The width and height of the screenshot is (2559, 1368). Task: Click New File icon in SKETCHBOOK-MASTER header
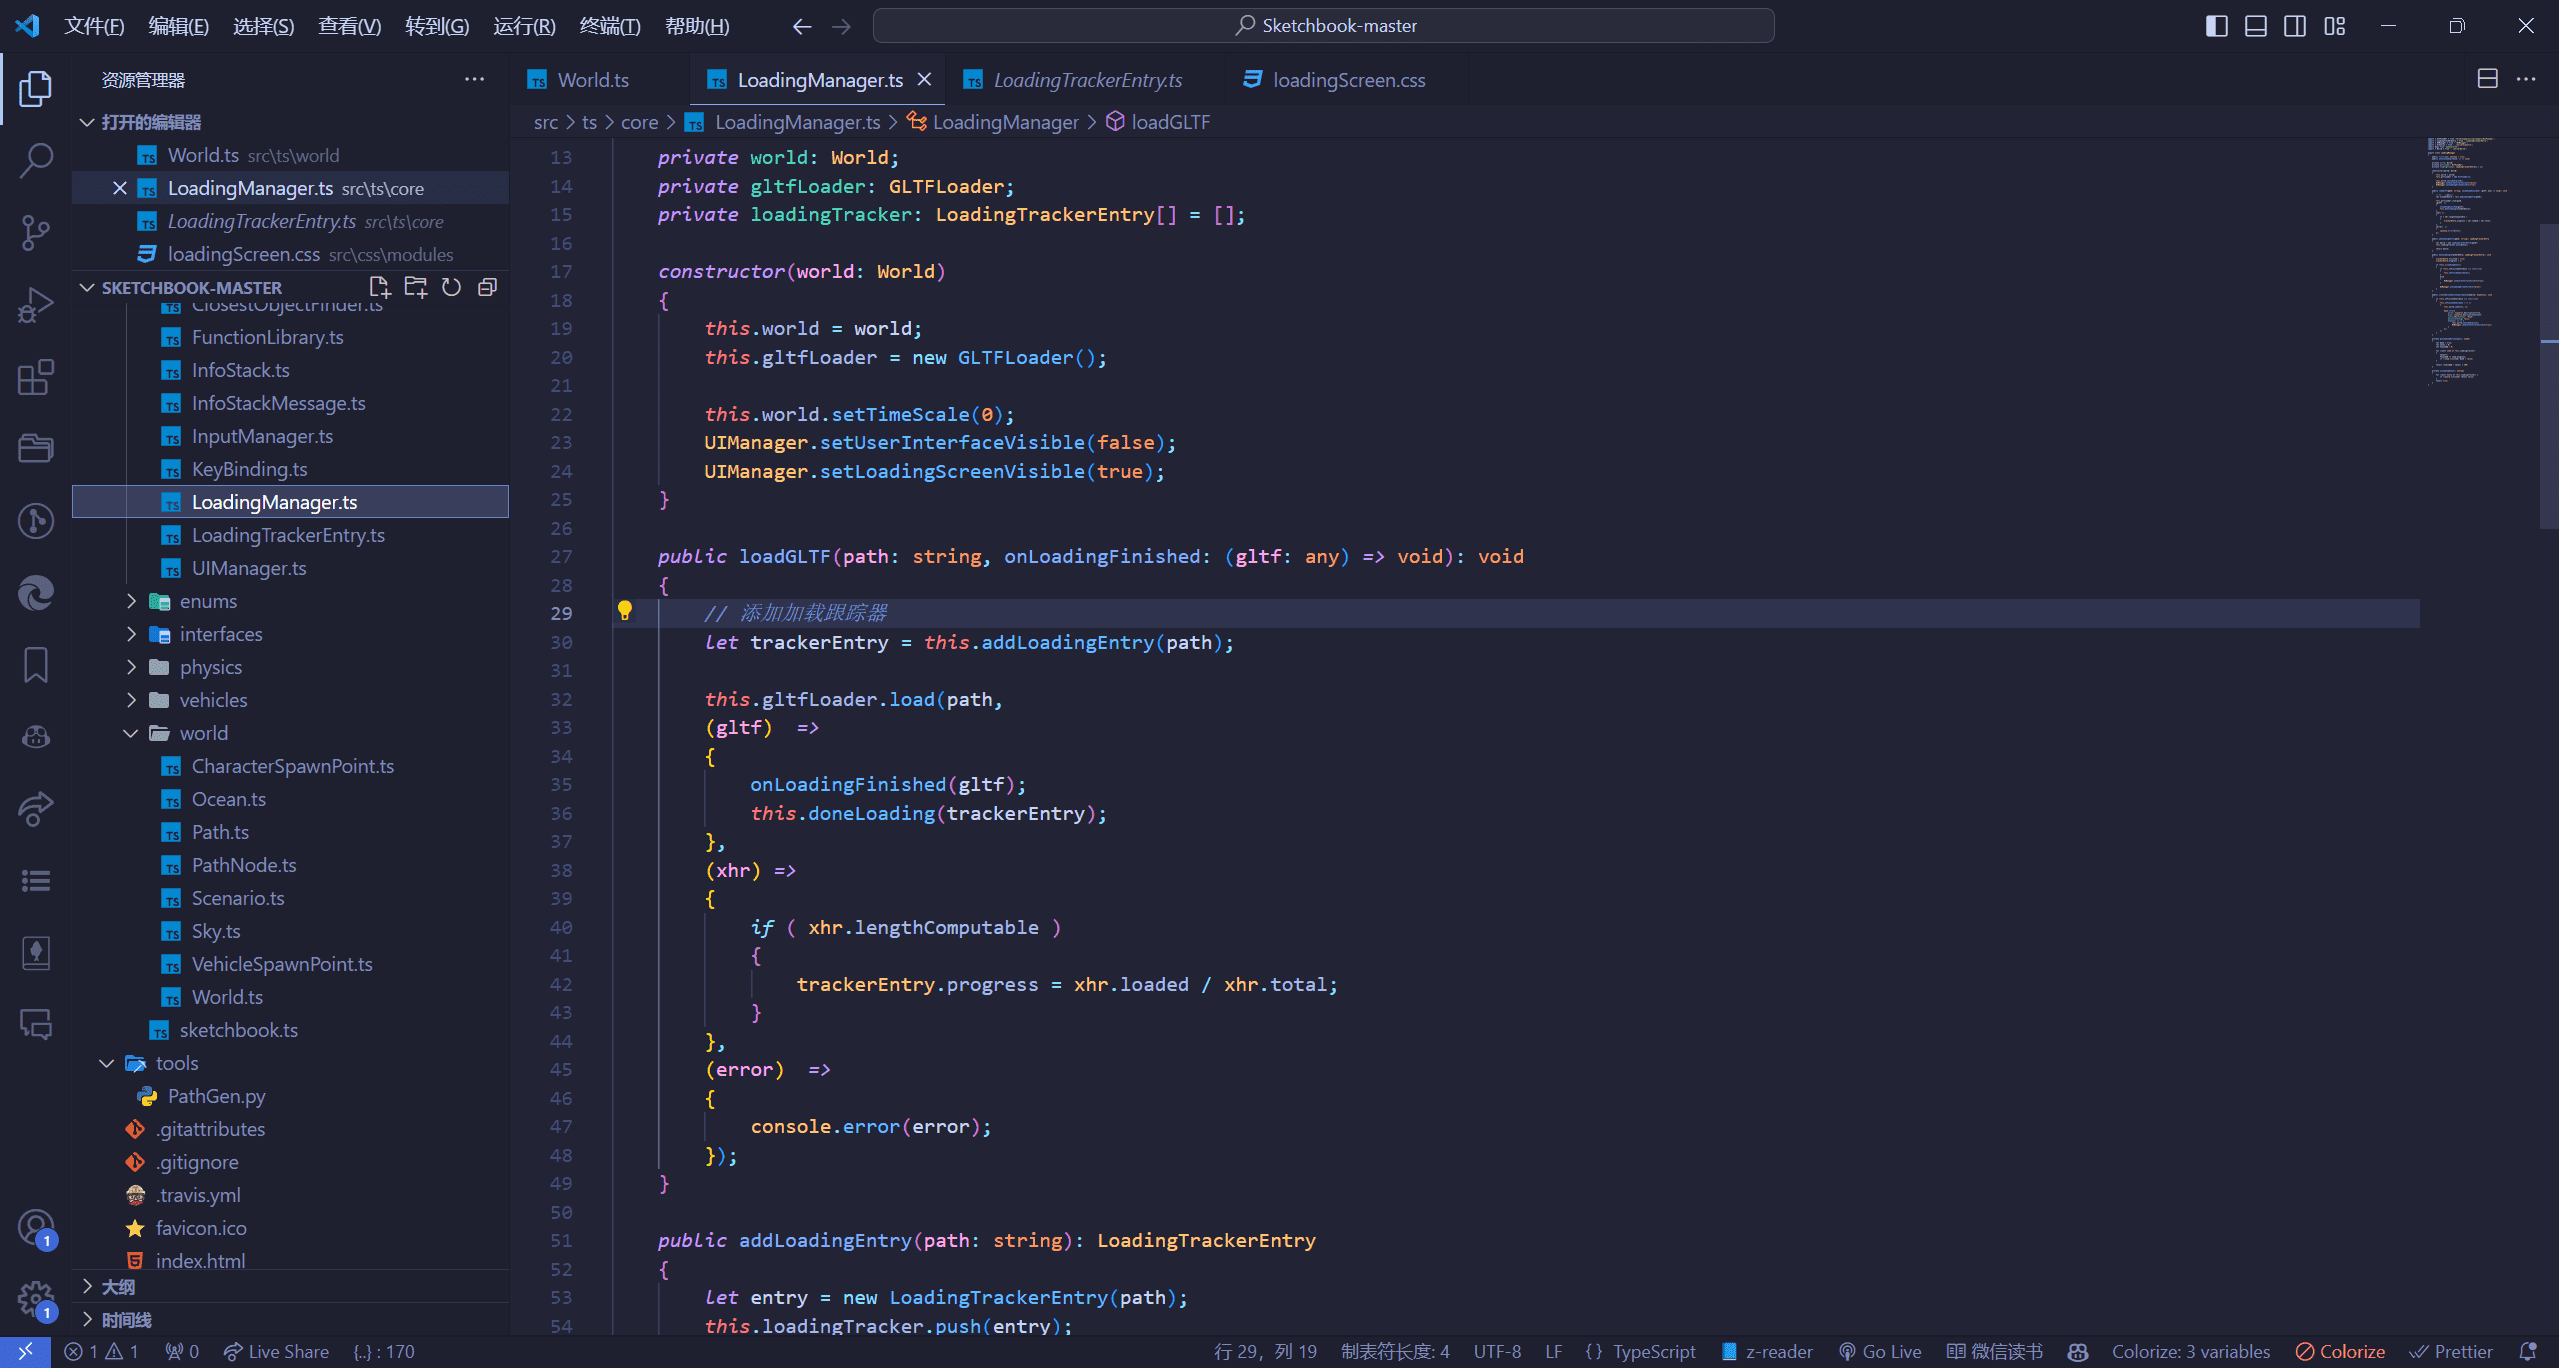coord(379,288)
